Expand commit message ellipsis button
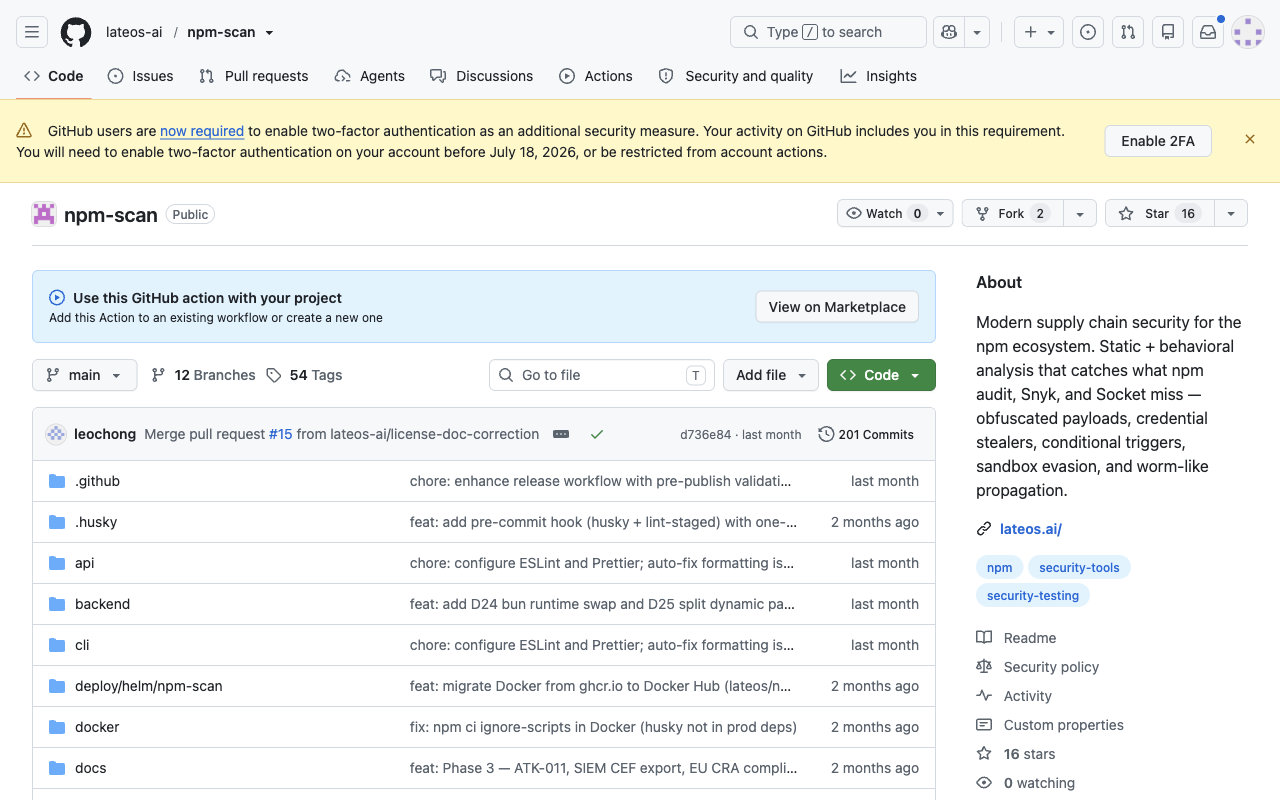1280x800 pixels. 561,434
